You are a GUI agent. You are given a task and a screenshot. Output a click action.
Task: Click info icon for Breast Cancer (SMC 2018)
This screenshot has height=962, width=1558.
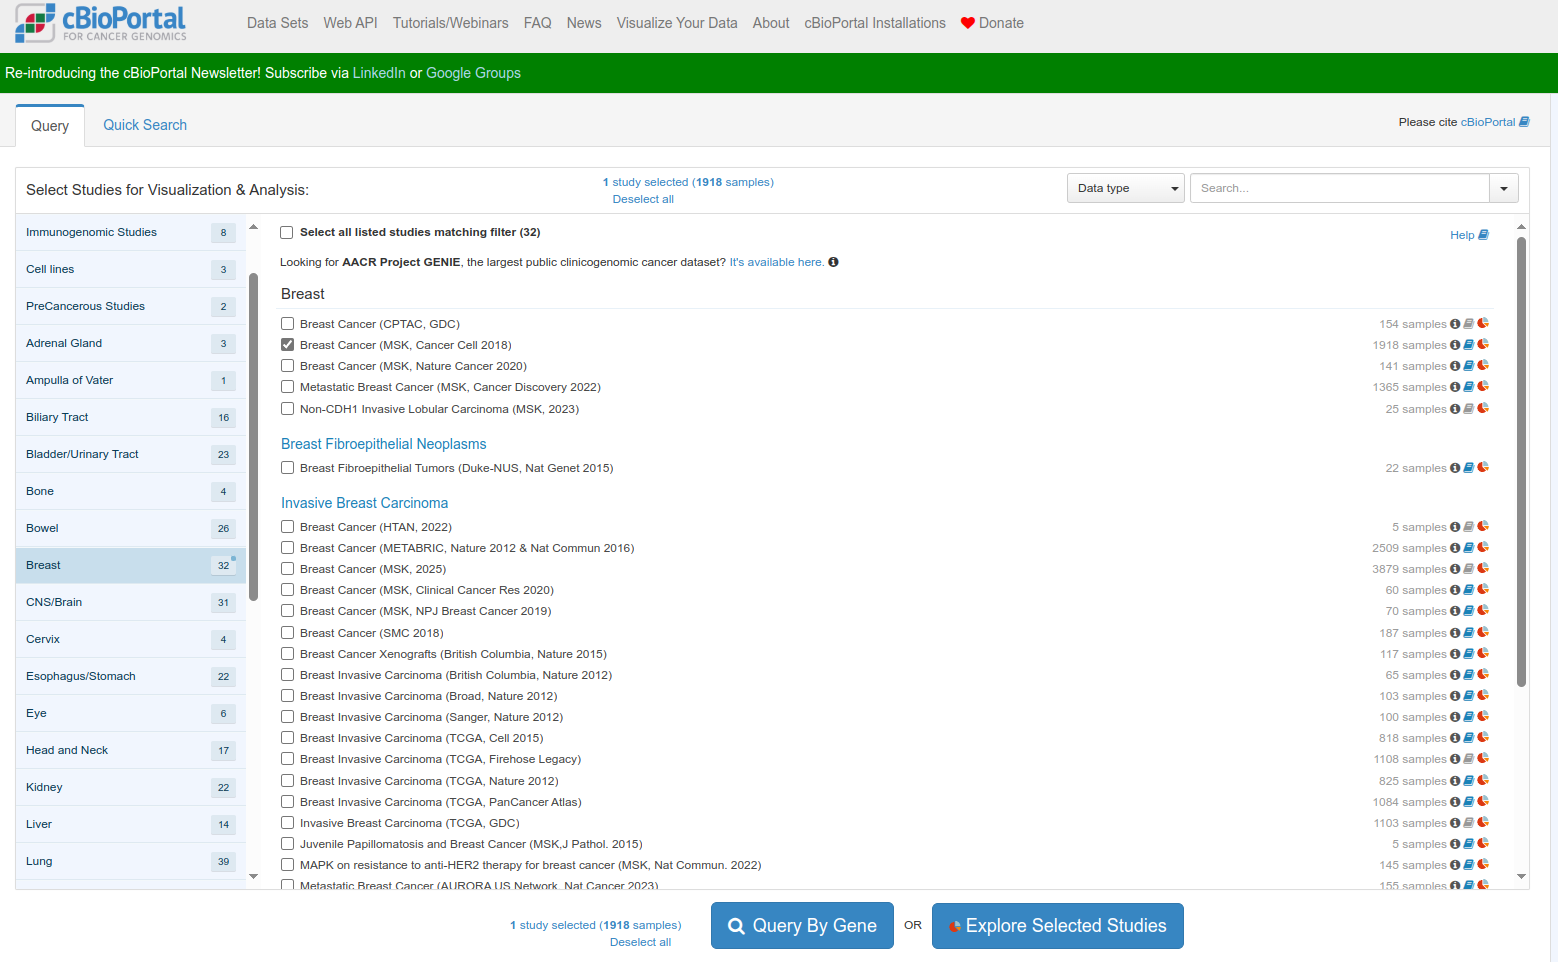pyautogui.click(x=1455, y=633)
